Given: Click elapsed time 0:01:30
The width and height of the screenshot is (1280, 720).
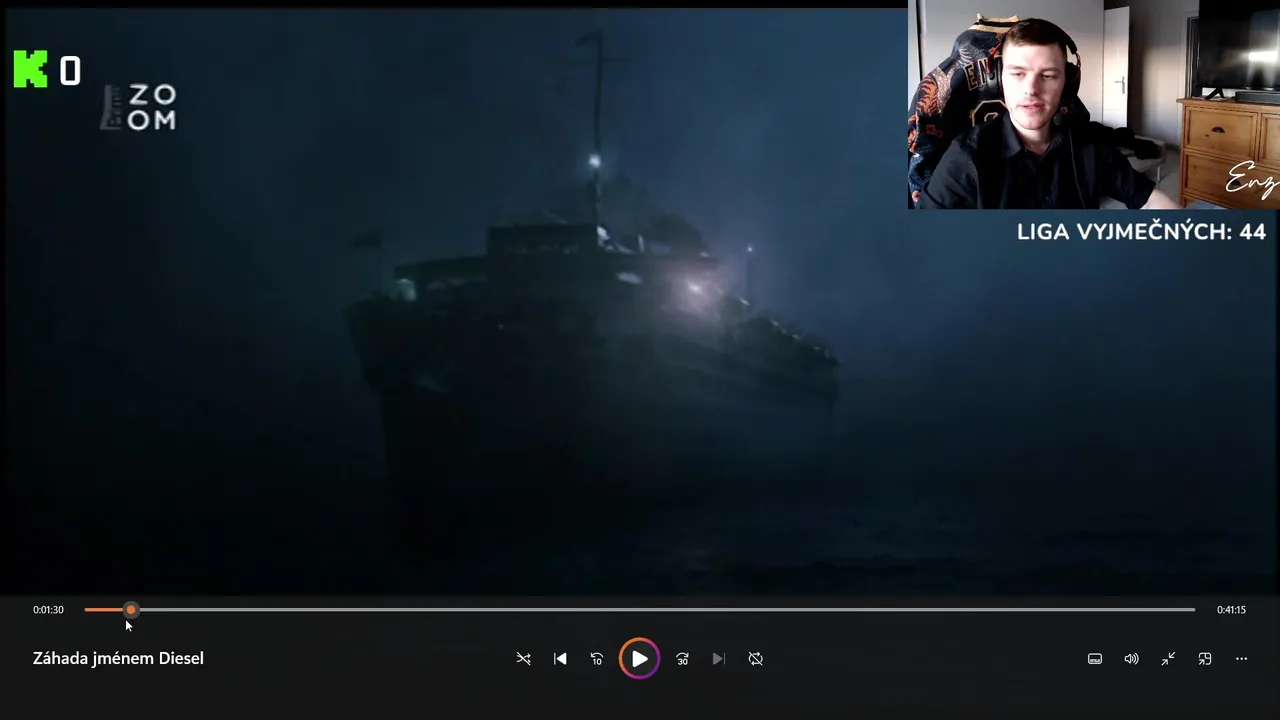Looking at the screenshot, I should click(x=48, y=610).
